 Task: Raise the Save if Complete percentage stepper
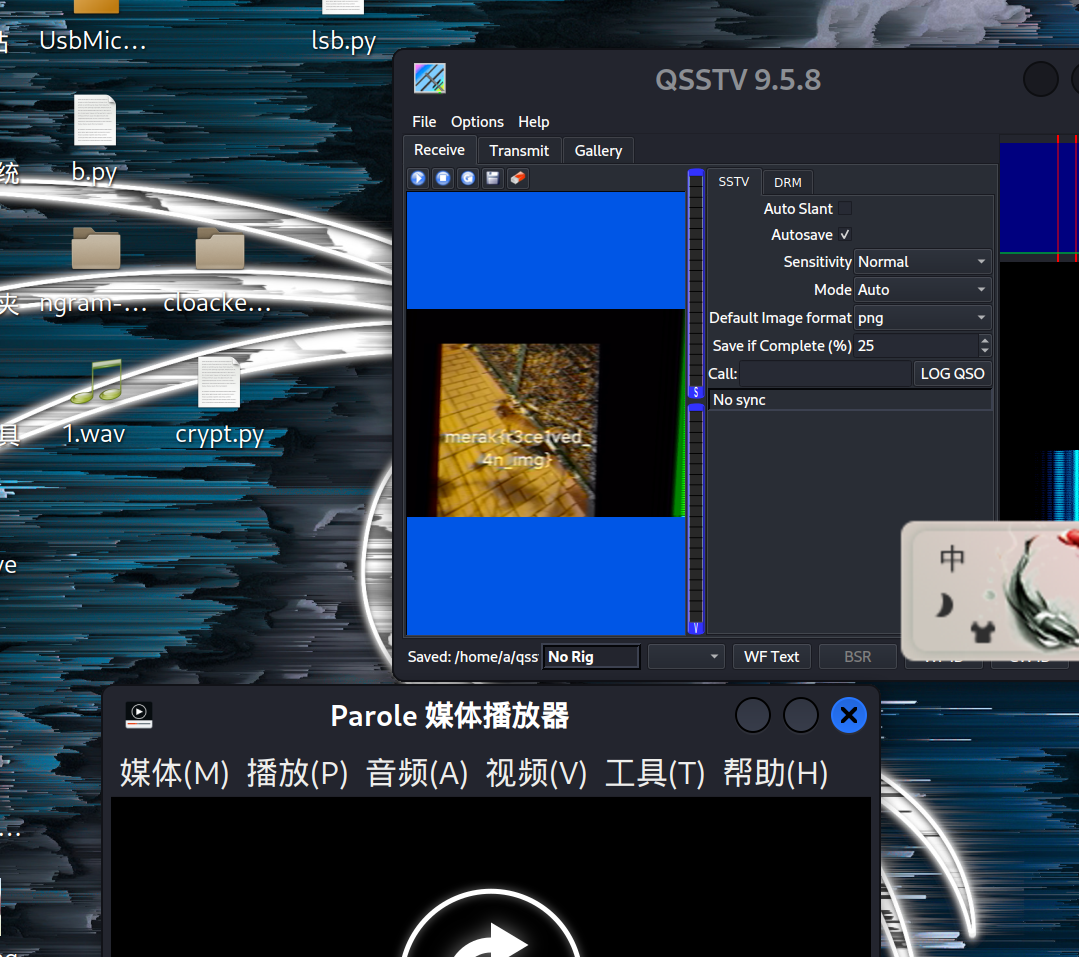(984, 340)
